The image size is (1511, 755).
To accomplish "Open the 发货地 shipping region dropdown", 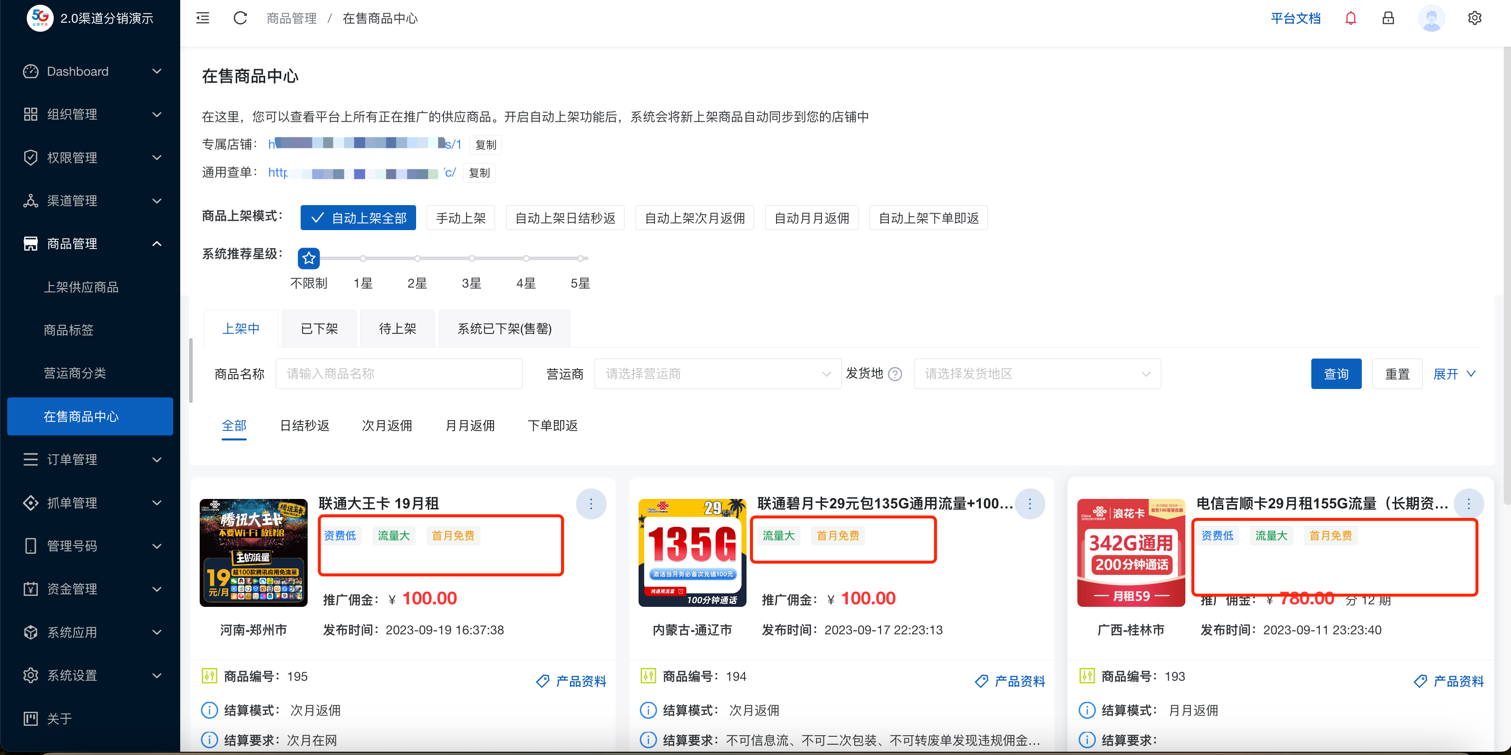I will tap(1036, 374).
